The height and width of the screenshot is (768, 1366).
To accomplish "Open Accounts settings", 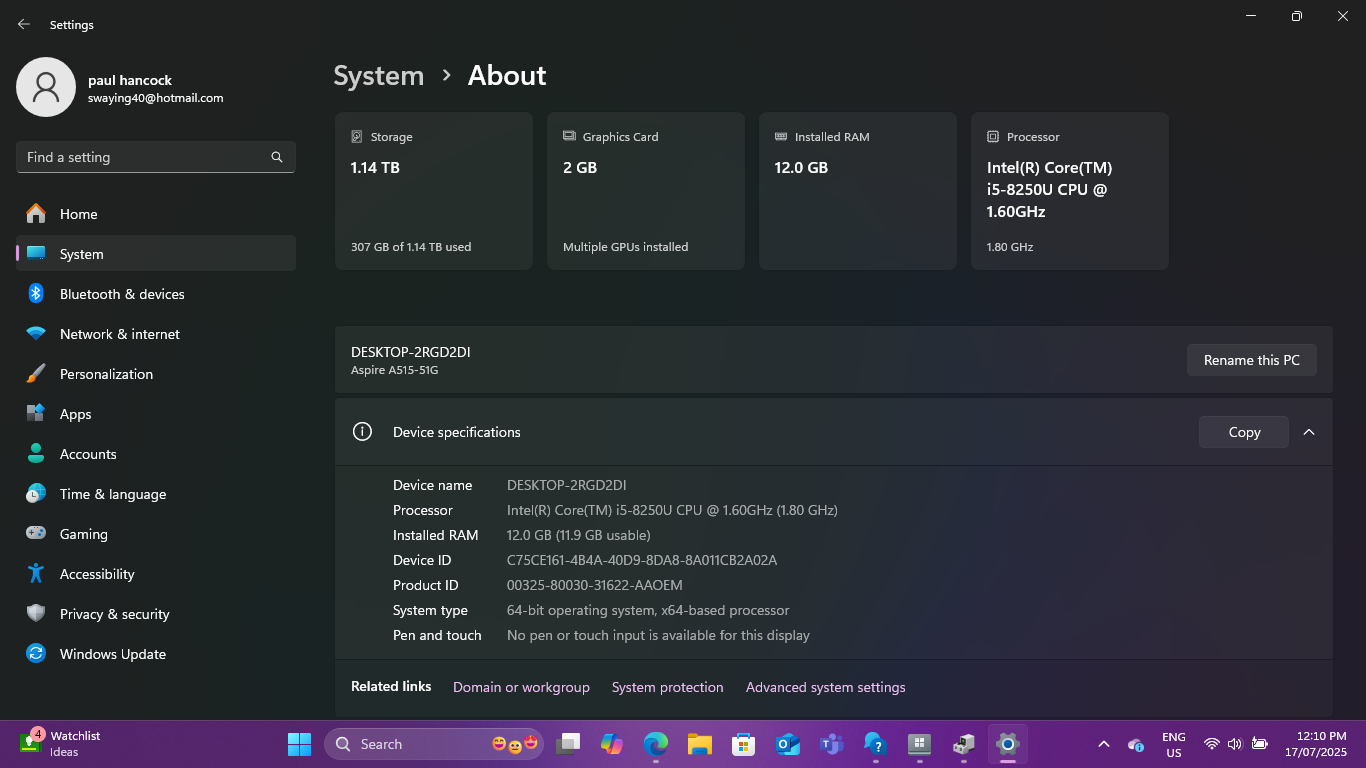I will pyautogui.click(x=156, y=454).
